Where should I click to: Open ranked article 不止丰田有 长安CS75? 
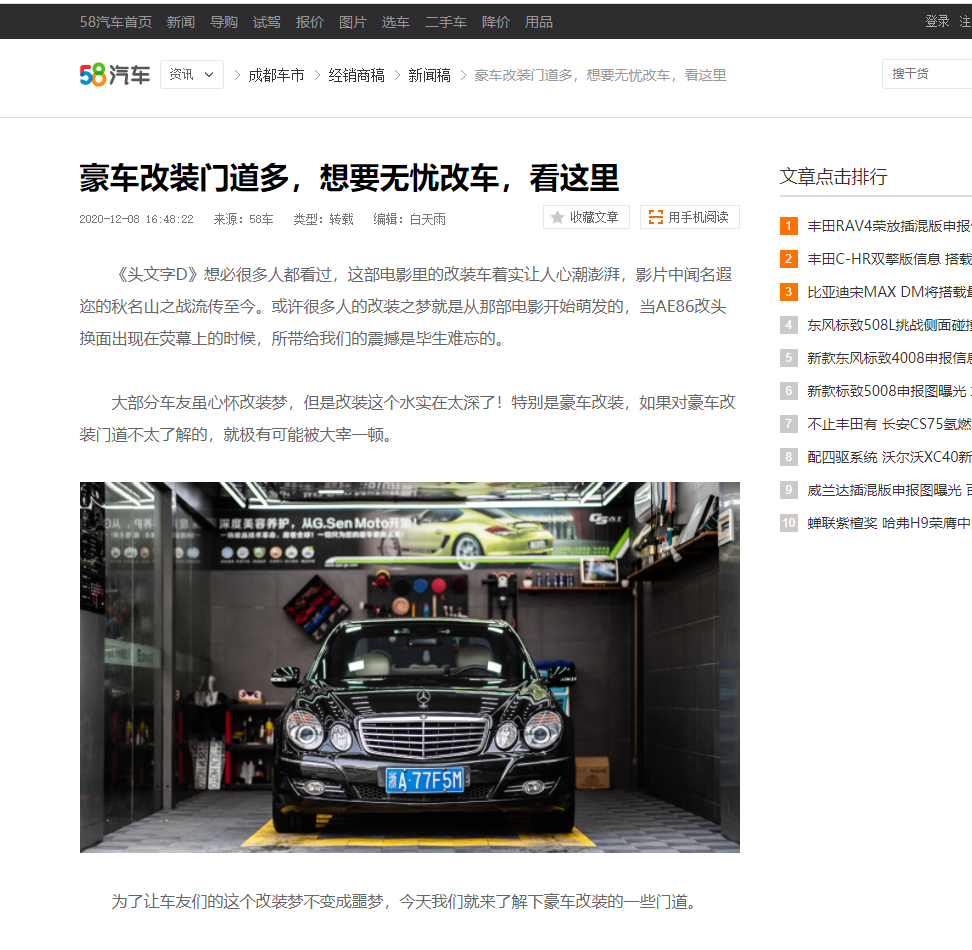[889, 424]
